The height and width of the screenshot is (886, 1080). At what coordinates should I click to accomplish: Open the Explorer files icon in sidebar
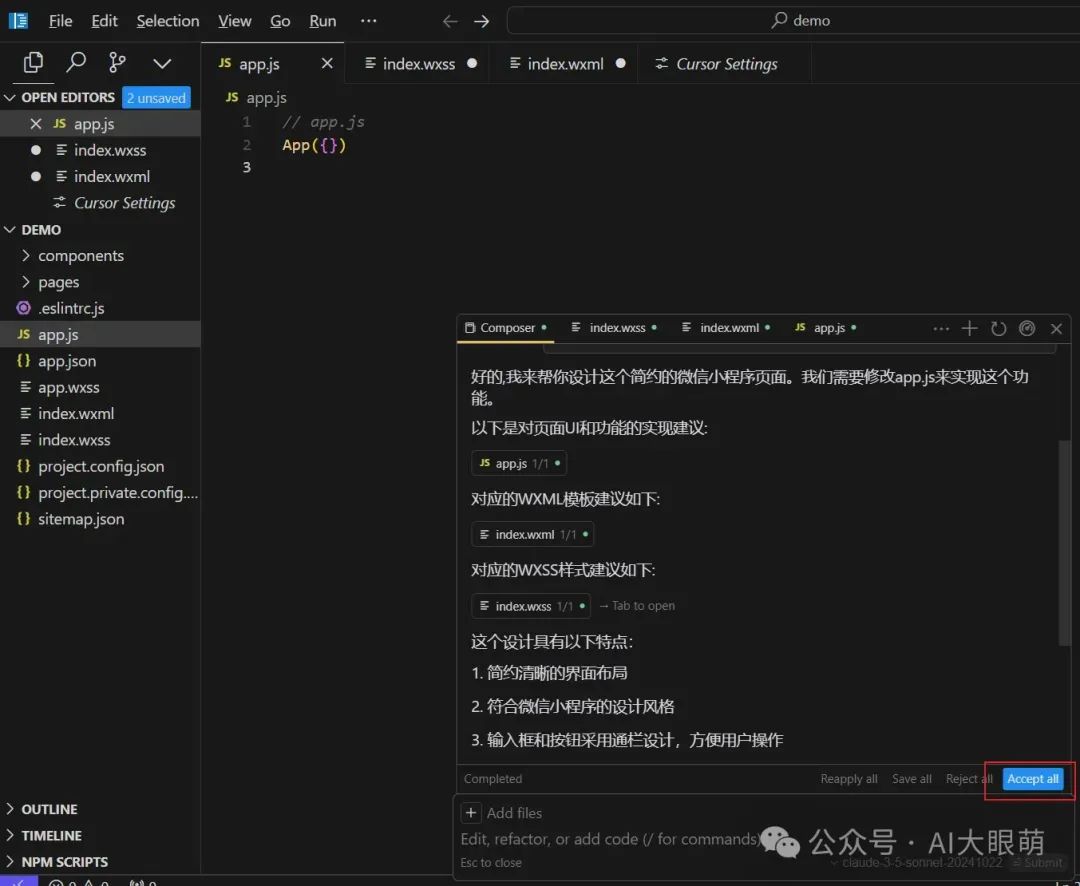[x=33, y=63]
